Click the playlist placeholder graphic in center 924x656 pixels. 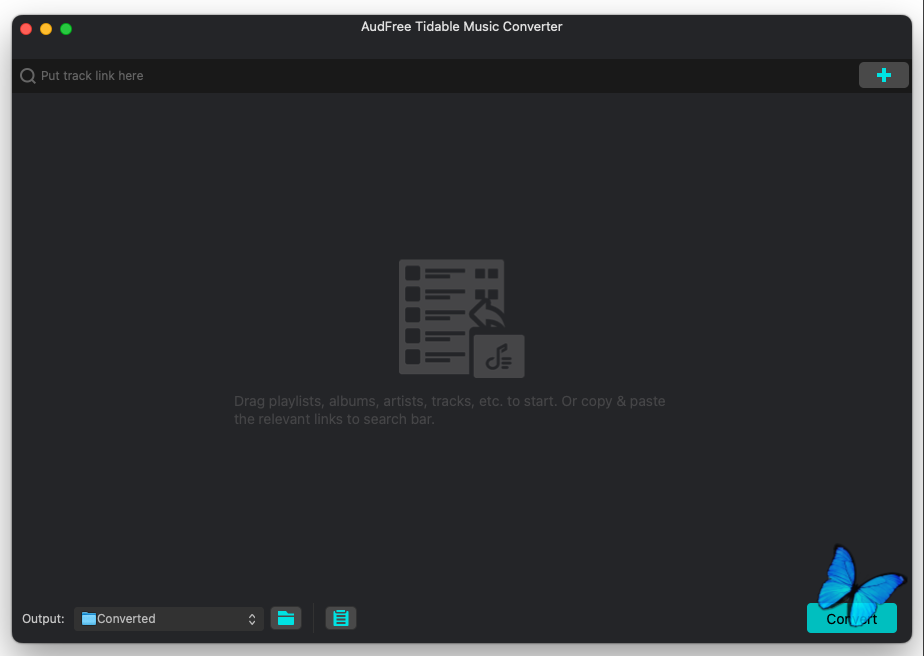451,313
